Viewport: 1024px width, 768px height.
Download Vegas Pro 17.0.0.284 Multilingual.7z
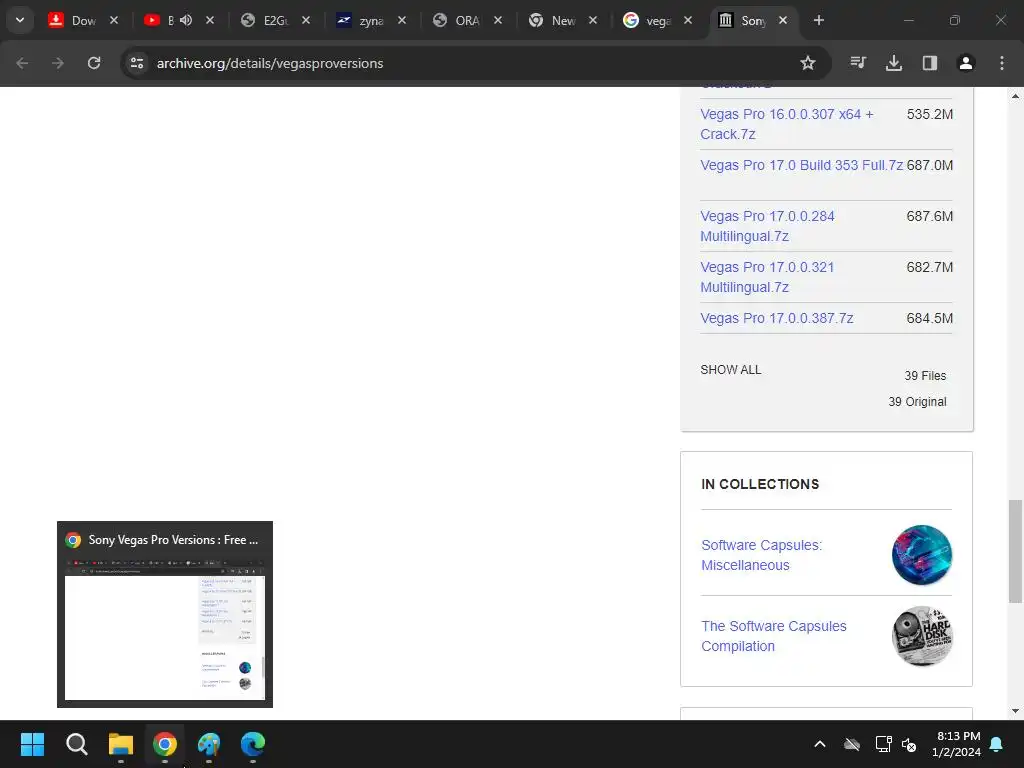click(x=767, y=226)
